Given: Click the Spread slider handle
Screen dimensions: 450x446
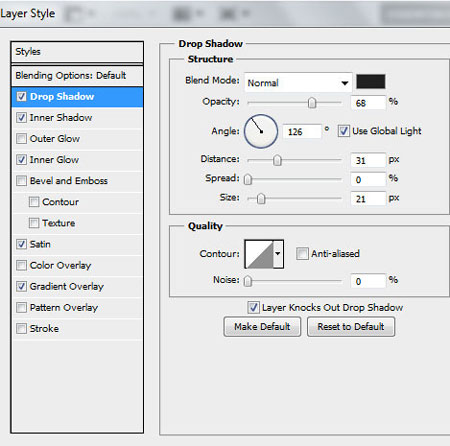Looking at the screenshot, I should [x=248, y=179].
